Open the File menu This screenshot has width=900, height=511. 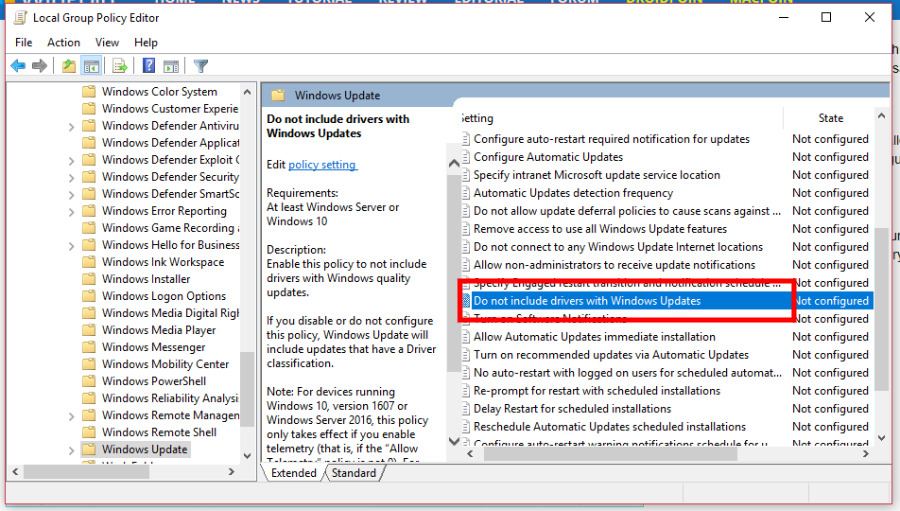click(24, 42)
